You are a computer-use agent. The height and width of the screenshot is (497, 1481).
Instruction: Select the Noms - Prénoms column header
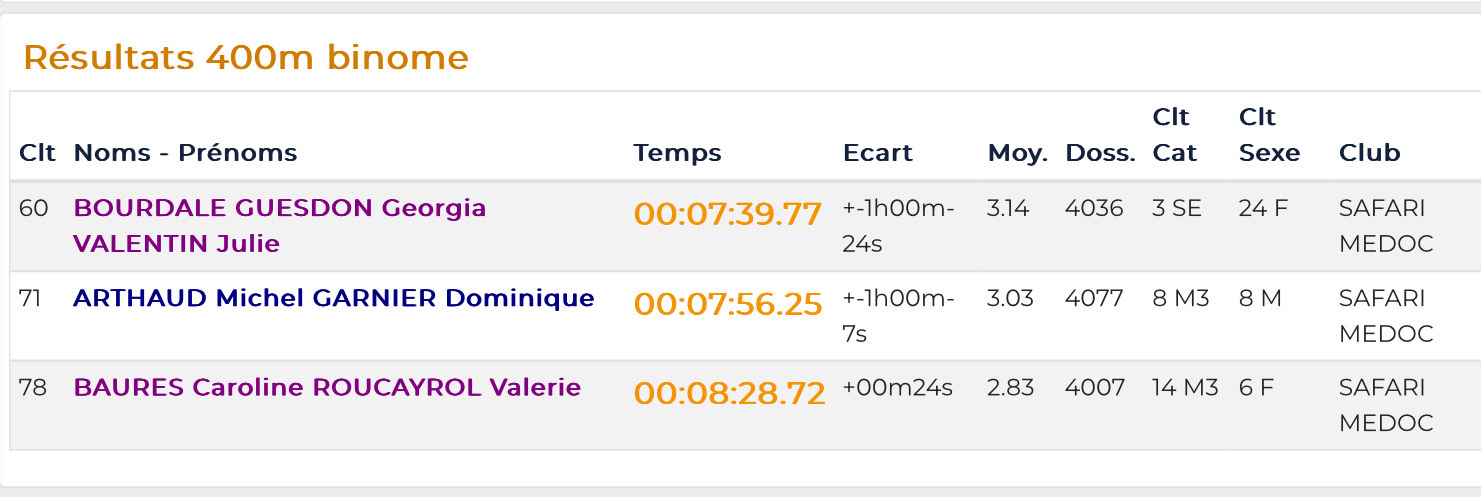click(185, 153)
